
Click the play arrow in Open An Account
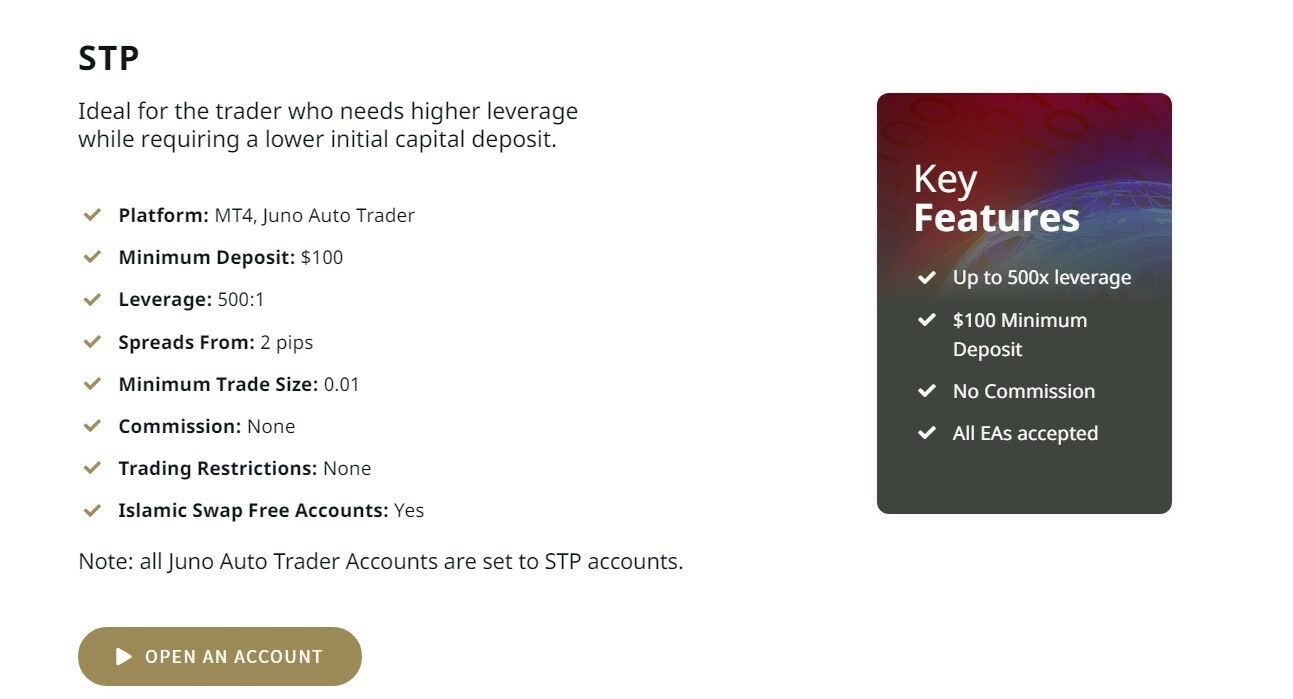tap(124, 657)
